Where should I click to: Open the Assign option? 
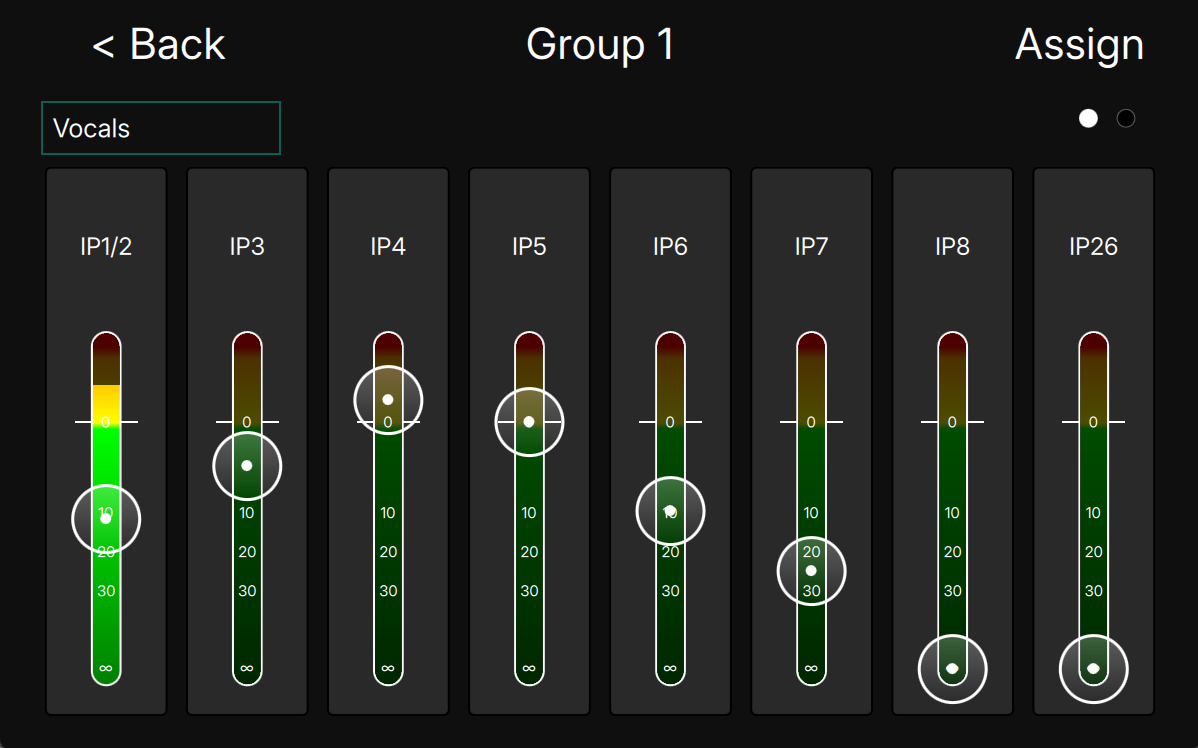point(1079,45)
